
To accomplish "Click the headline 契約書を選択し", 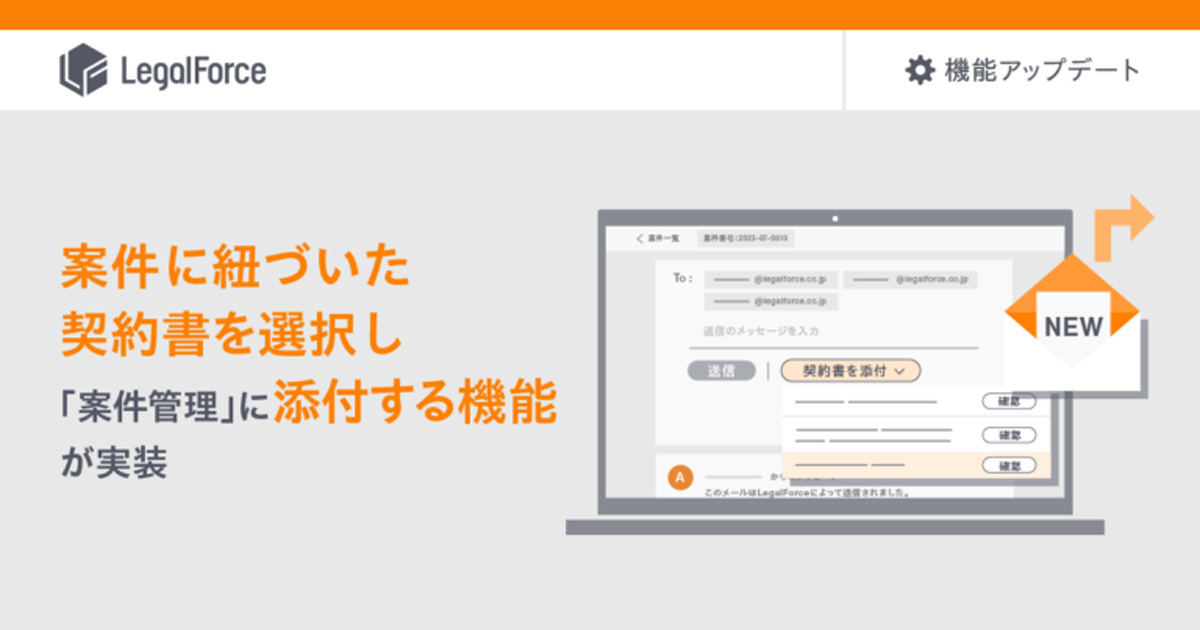I will click(x=232, y=335).
